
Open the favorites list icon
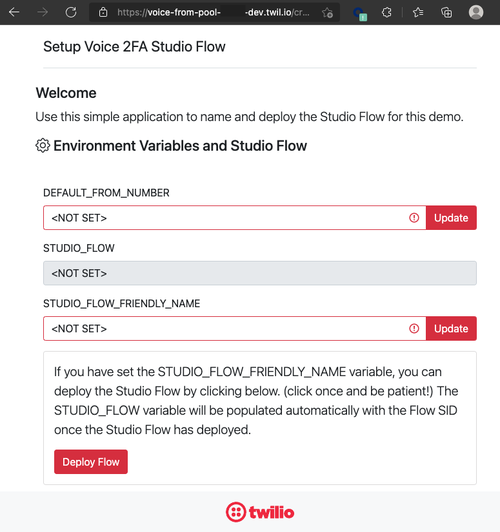pyautogui.click(x=418, y=13)
